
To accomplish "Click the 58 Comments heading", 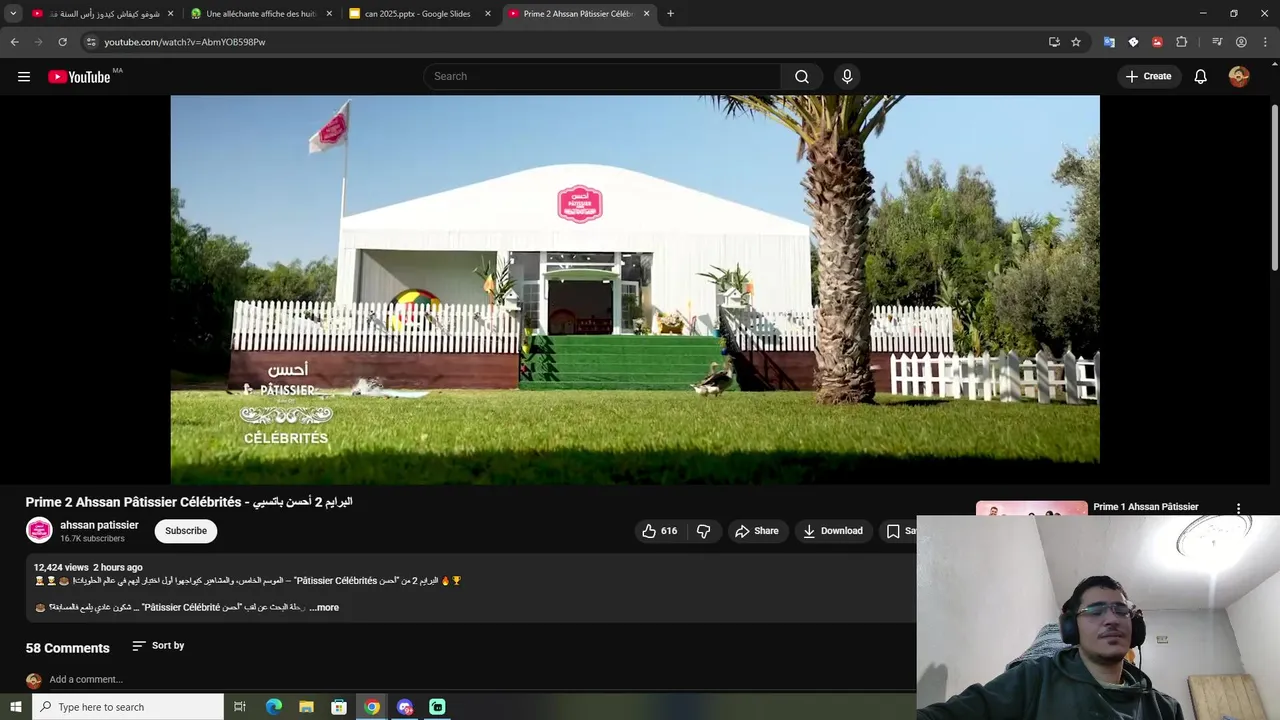I will 67,648.
